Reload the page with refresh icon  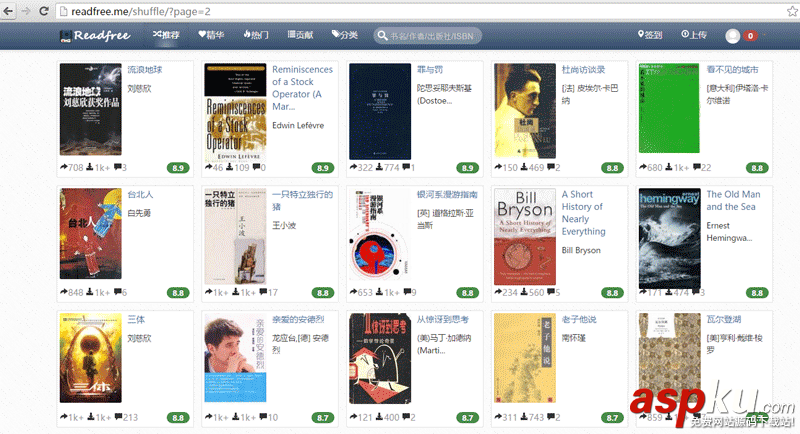44,11
